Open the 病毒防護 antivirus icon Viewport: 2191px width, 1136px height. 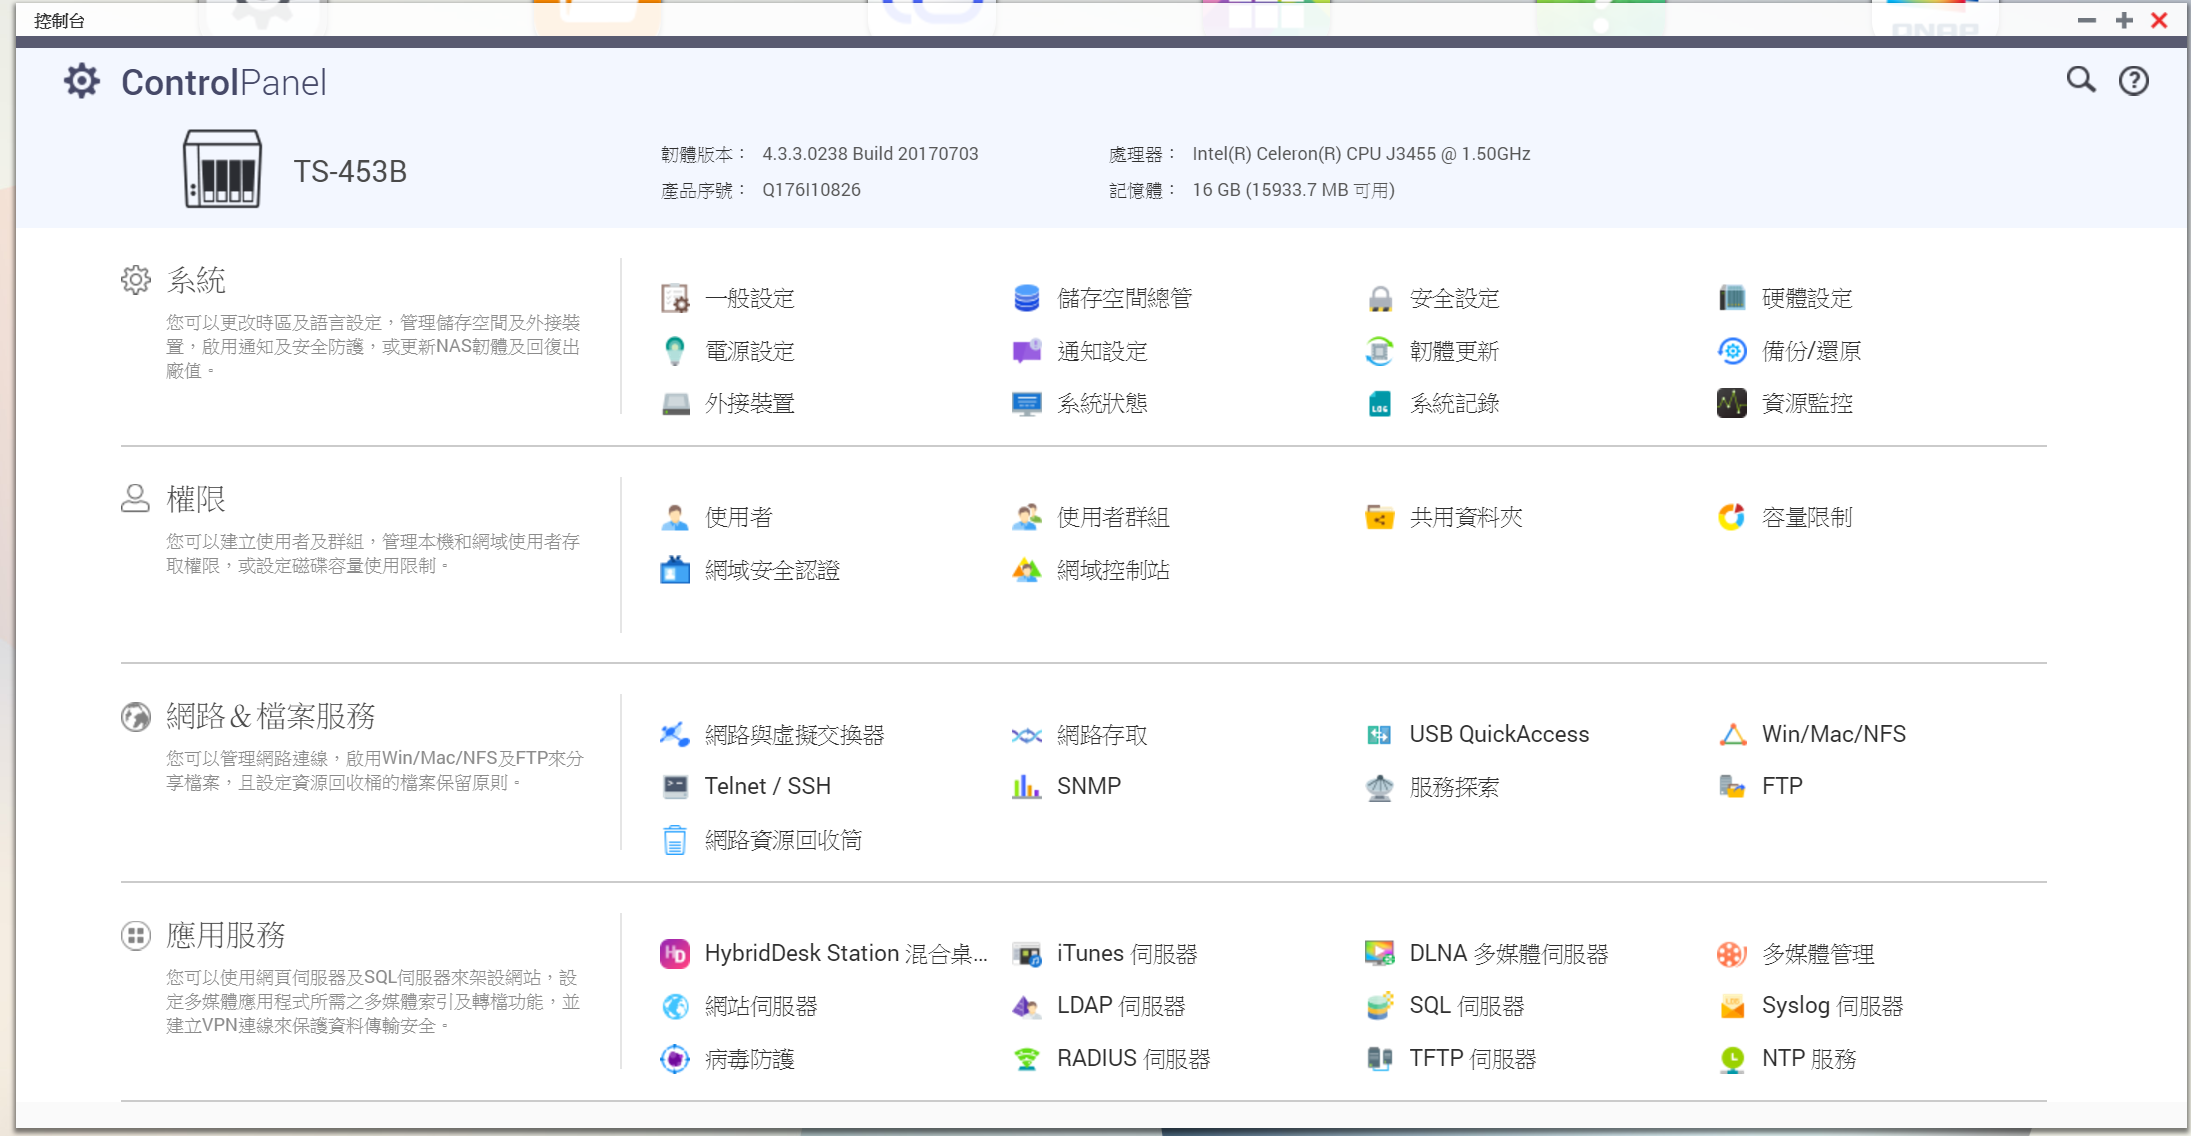(x=675, y=1058)
